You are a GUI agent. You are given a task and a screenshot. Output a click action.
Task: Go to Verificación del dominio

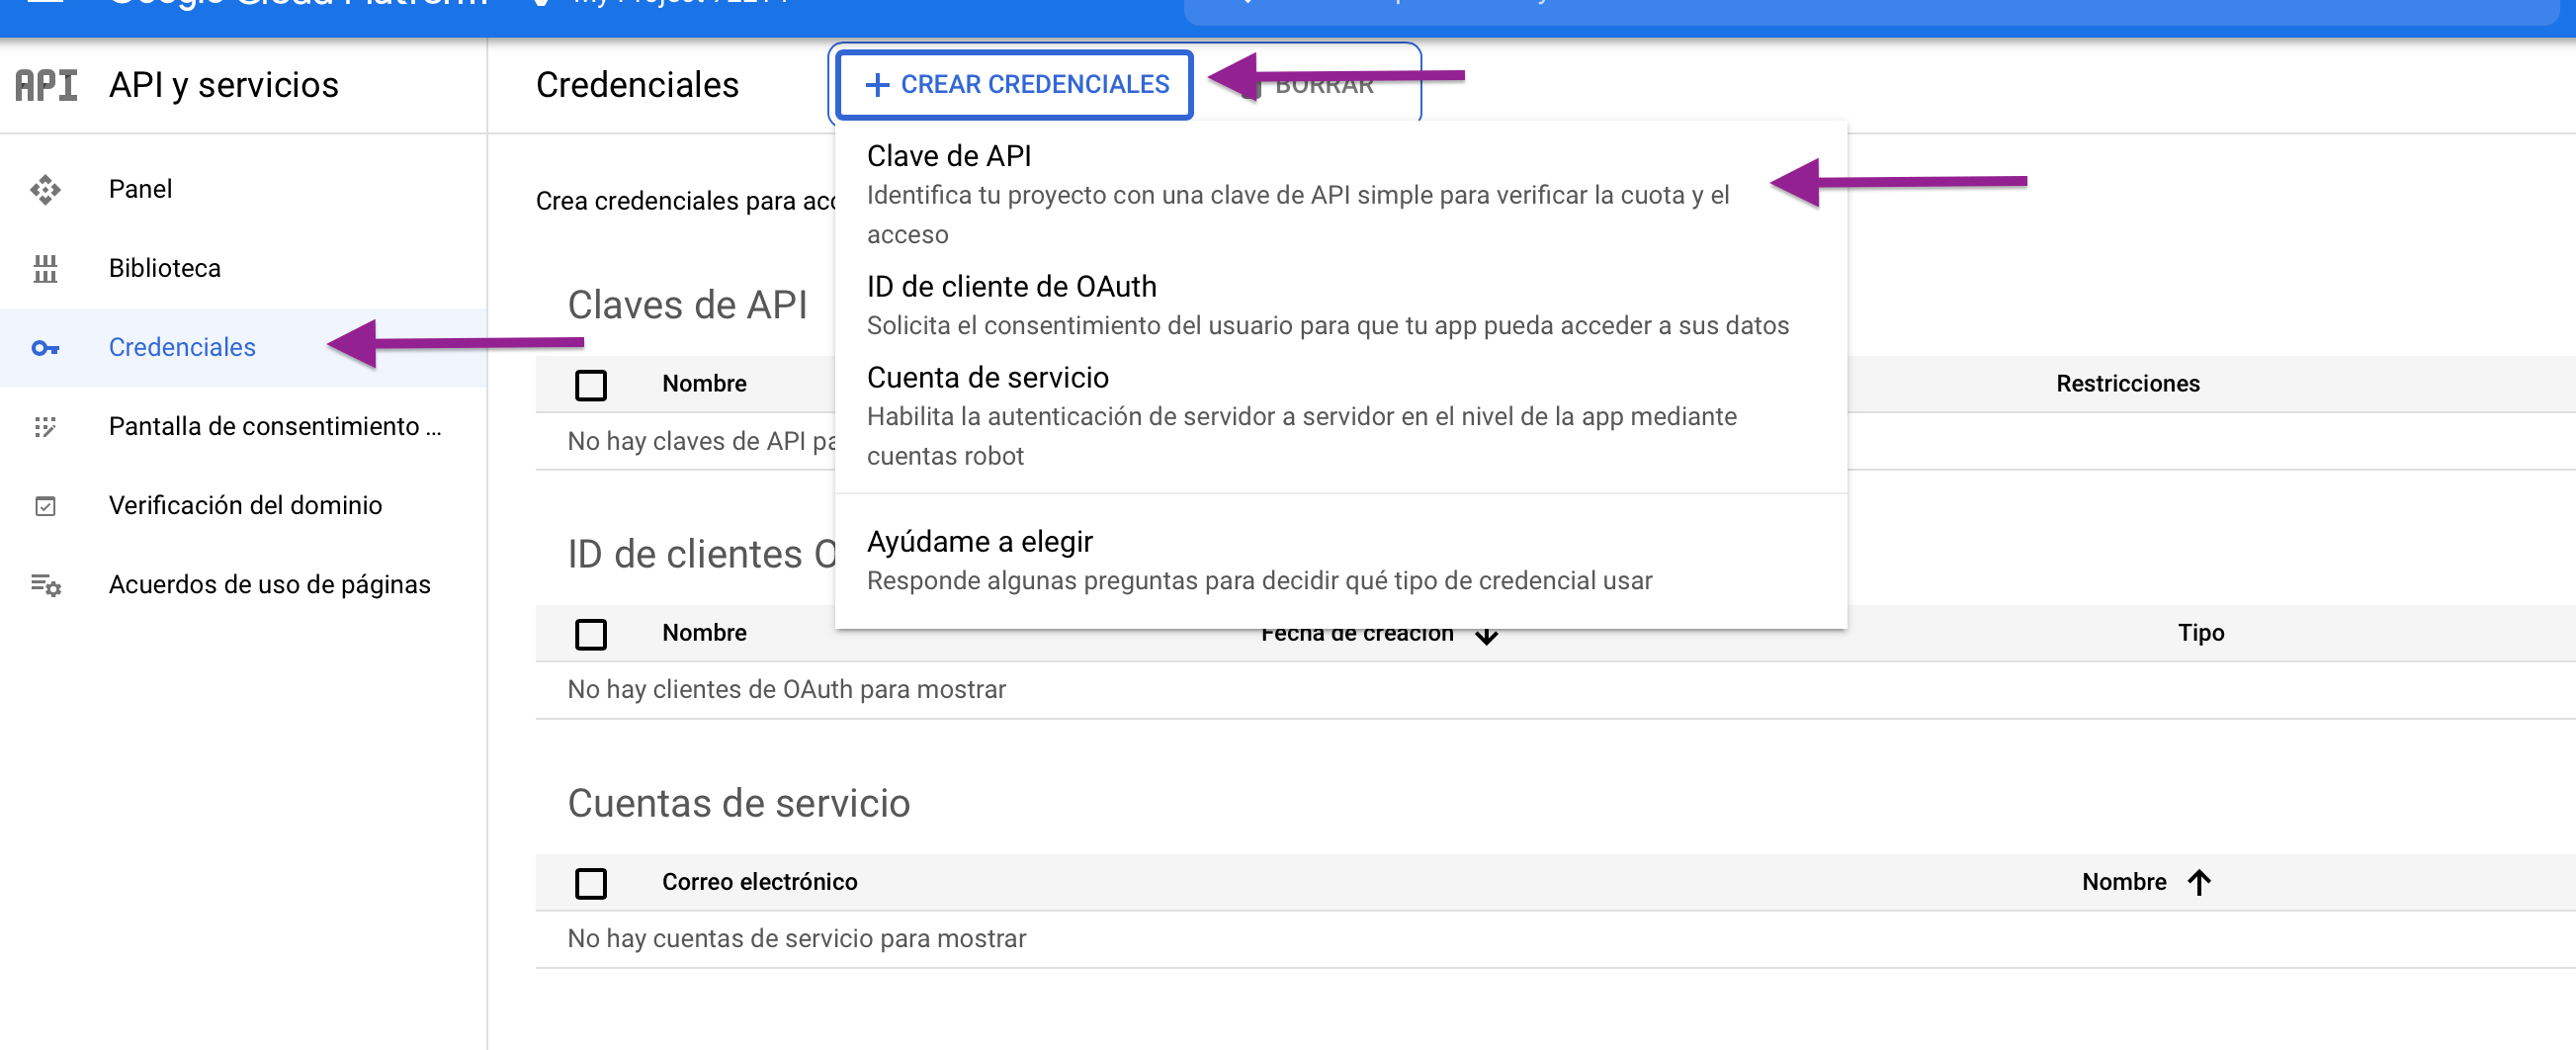tap(243, 506)
